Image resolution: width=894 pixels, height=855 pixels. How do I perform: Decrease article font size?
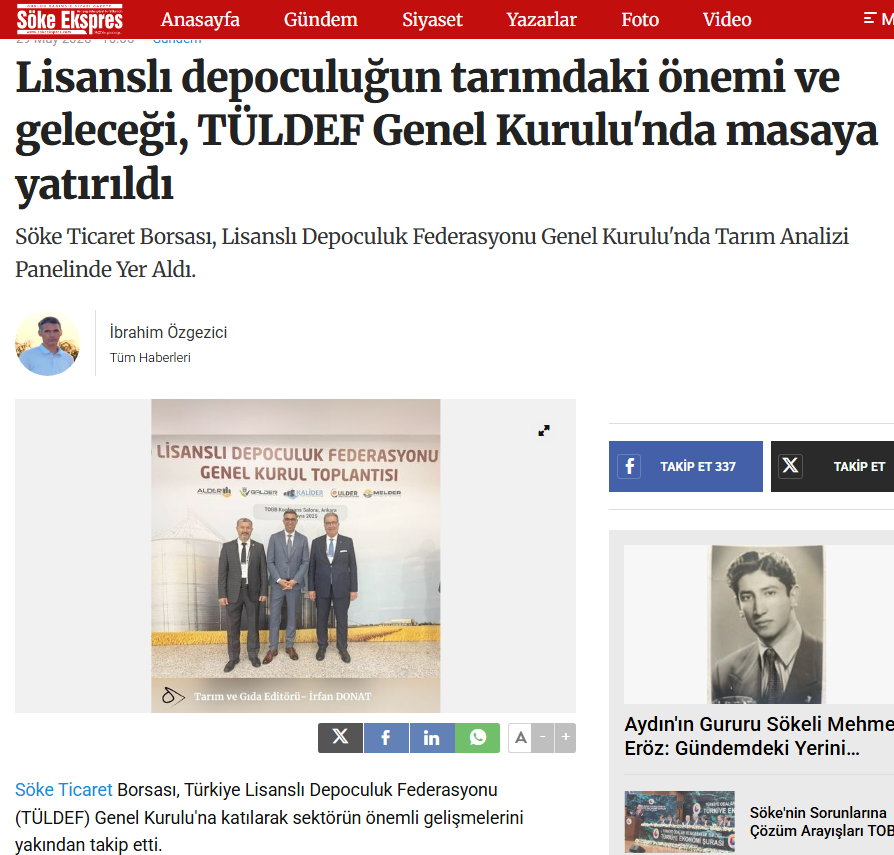click(543, 738)
